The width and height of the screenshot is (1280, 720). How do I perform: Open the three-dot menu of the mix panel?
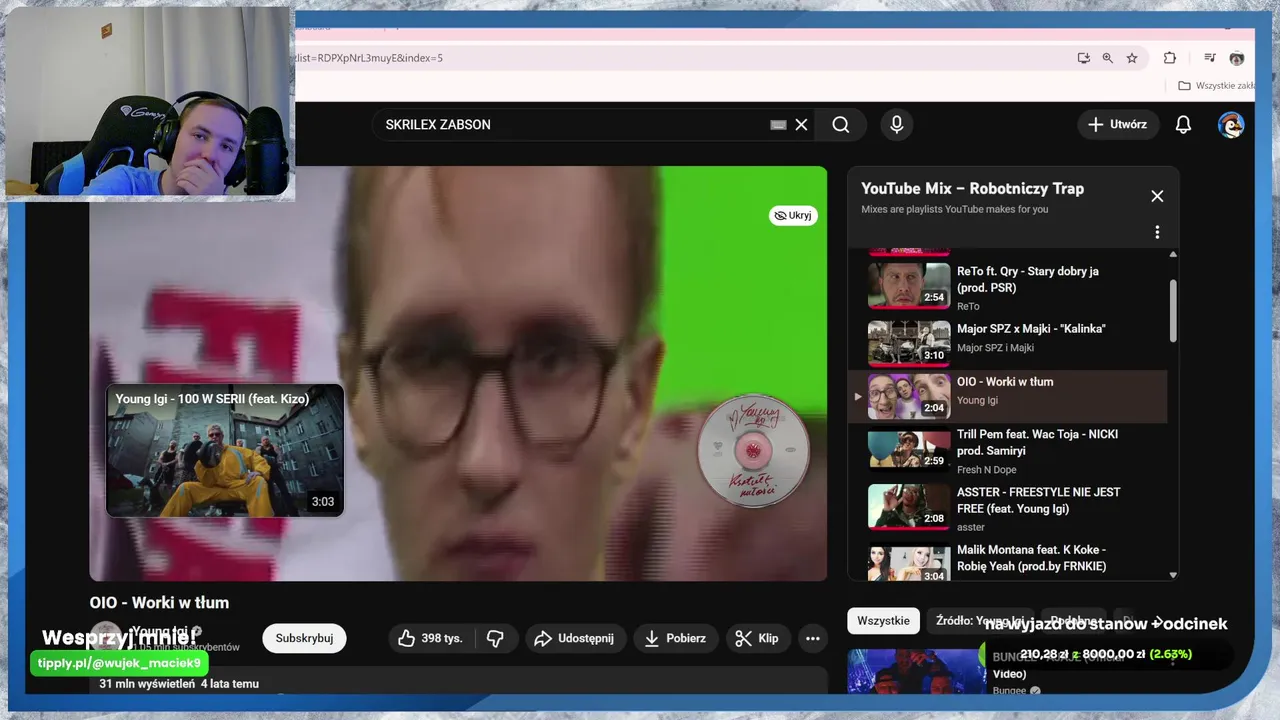(x=1157, y=232)
